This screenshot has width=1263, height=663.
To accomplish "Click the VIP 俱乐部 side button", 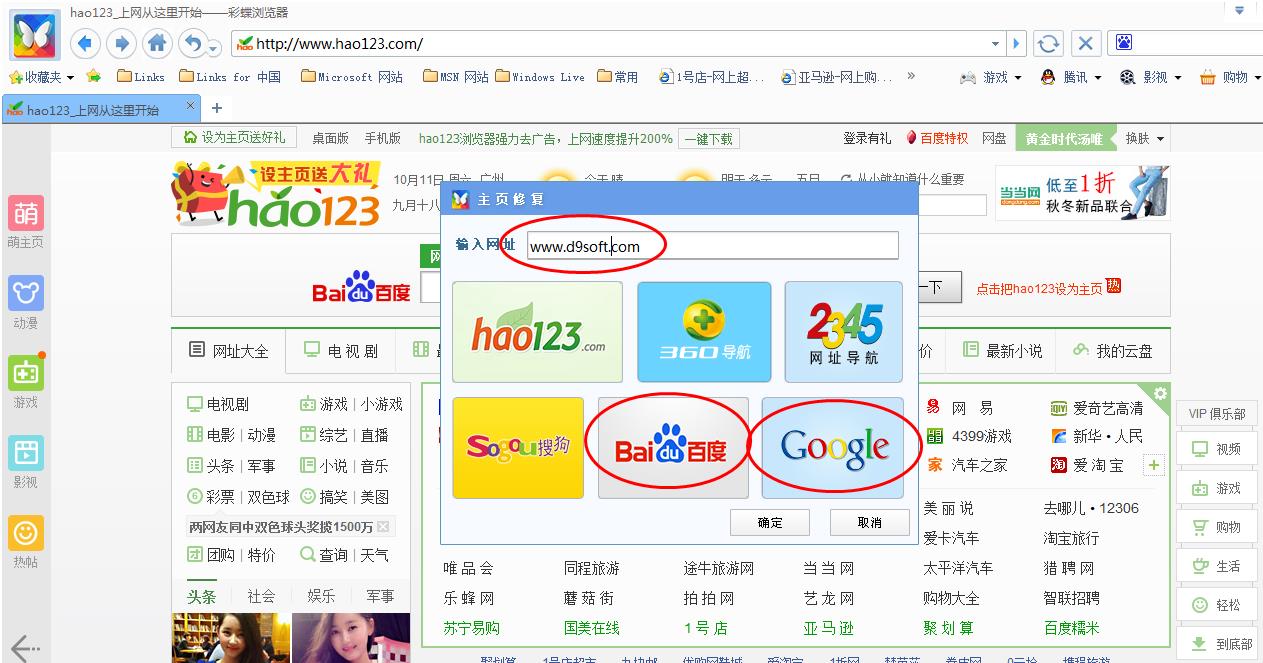I will coord(1217,414).
